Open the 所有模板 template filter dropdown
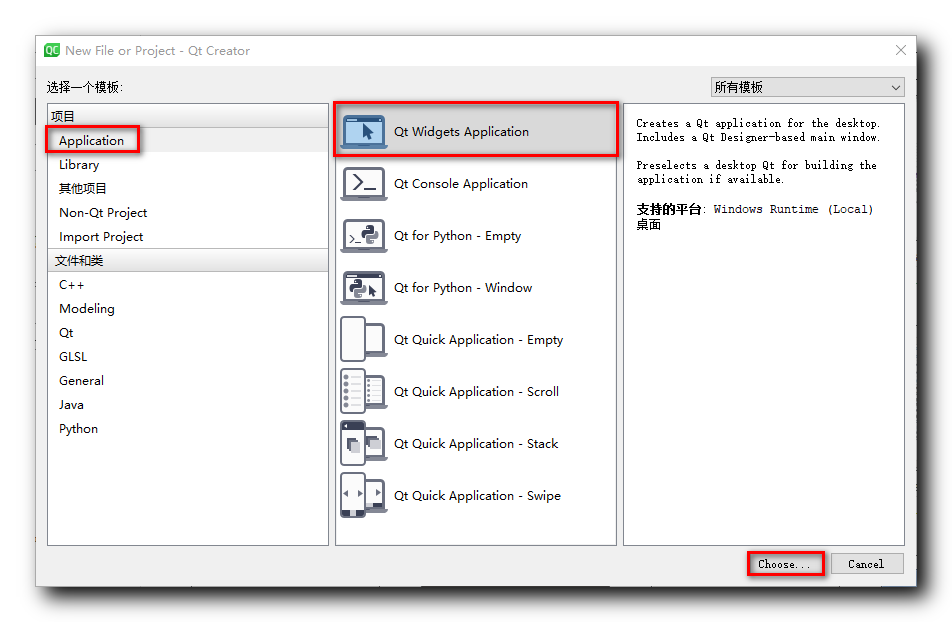This screenshot has height=622, width=952. click(x=808, y=87)
